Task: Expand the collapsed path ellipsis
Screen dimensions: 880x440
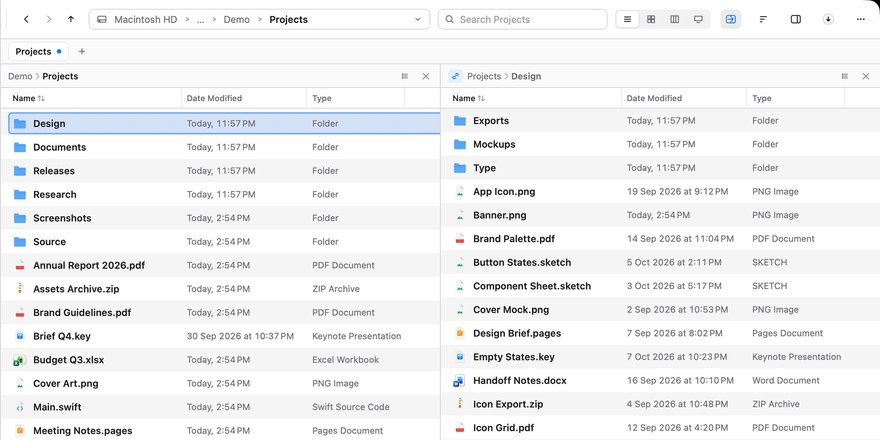Action: point(200,20)
